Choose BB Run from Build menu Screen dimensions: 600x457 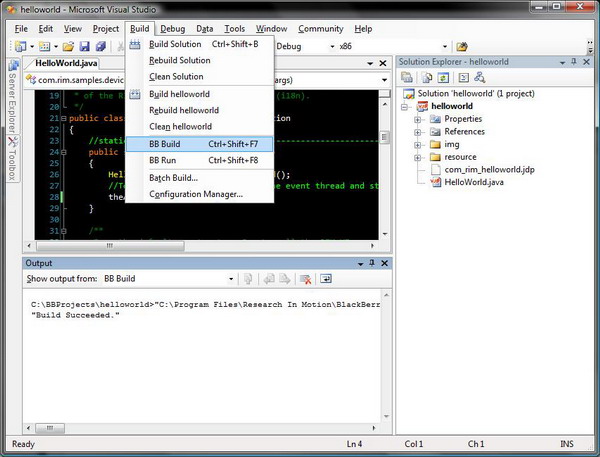coord(199,160)
